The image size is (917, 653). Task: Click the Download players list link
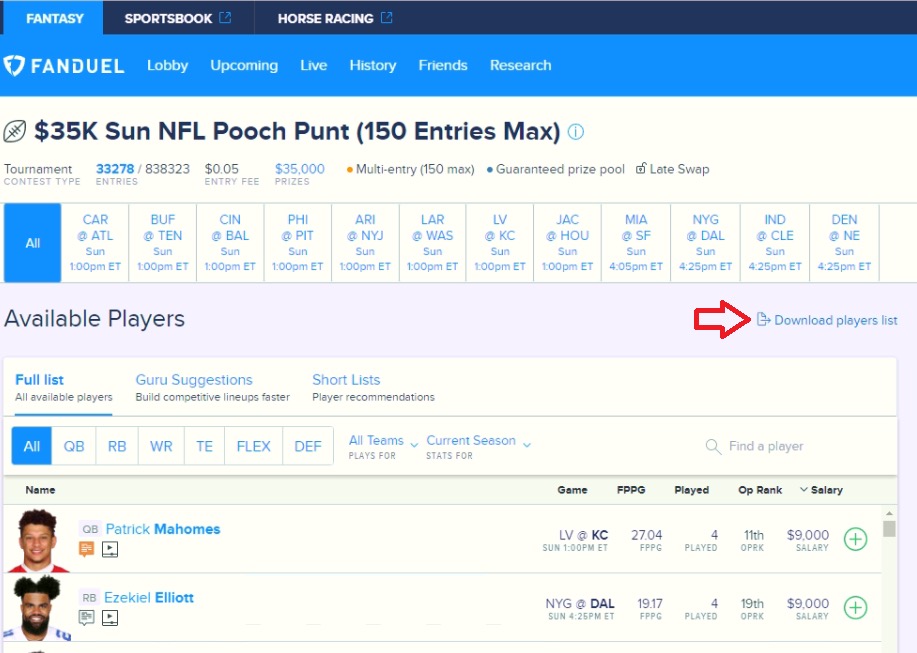tap(828, 320)
